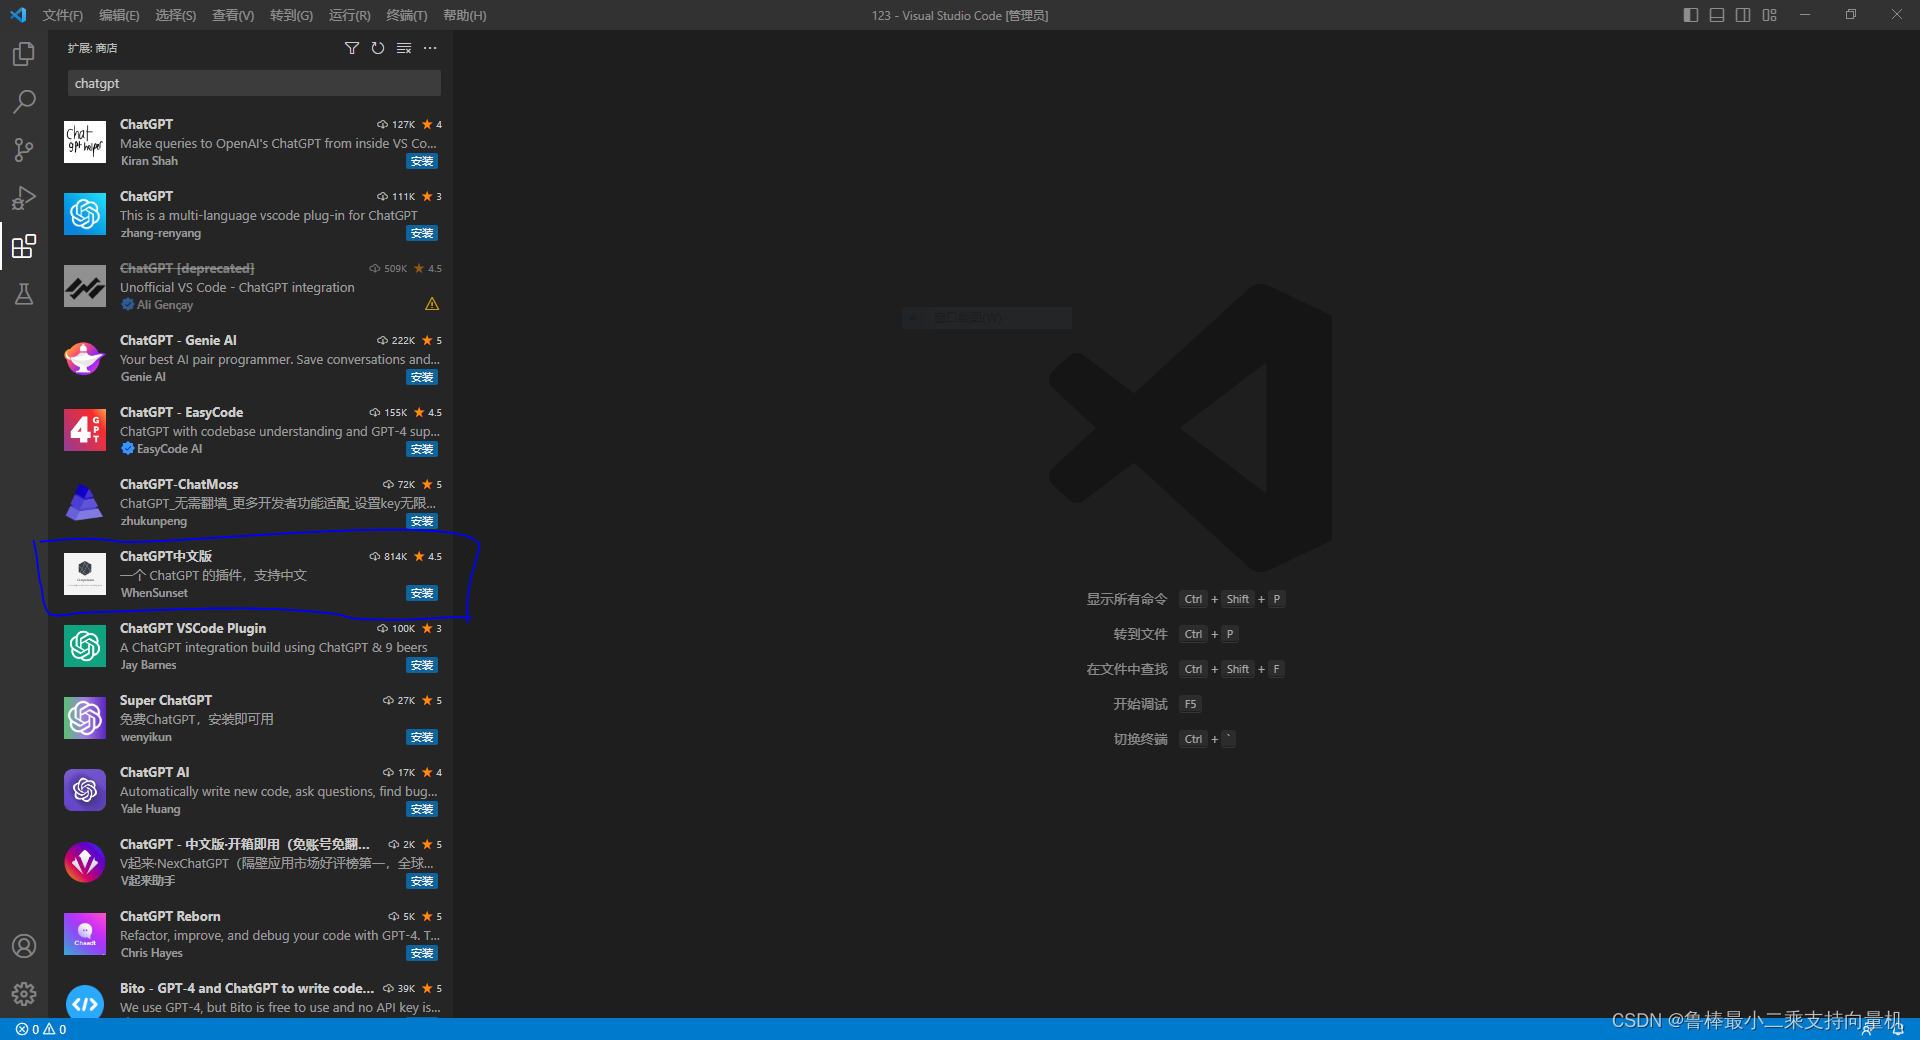Open the Explorer view in activity bar
The width and height of the screenshot is (1920, 1040).
(24, 54)
